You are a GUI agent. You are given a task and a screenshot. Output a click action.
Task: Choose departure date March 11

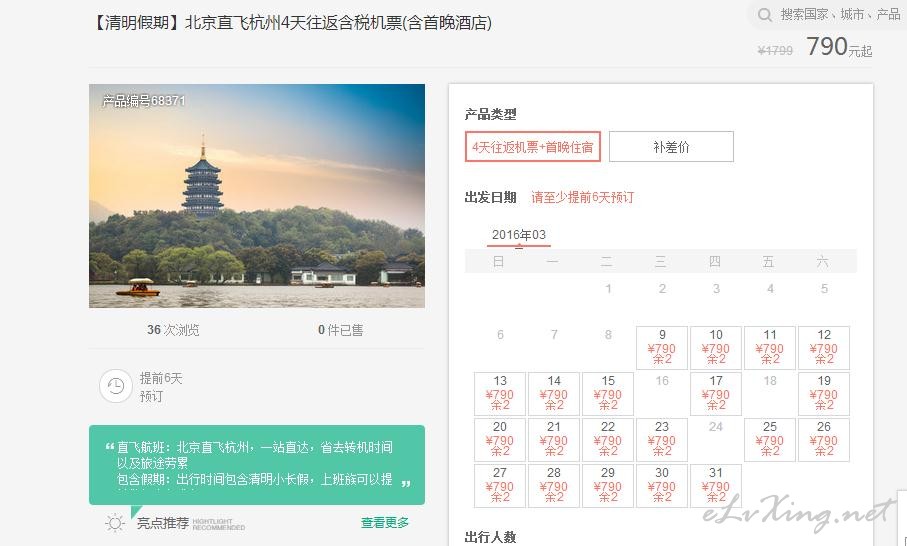770,348
